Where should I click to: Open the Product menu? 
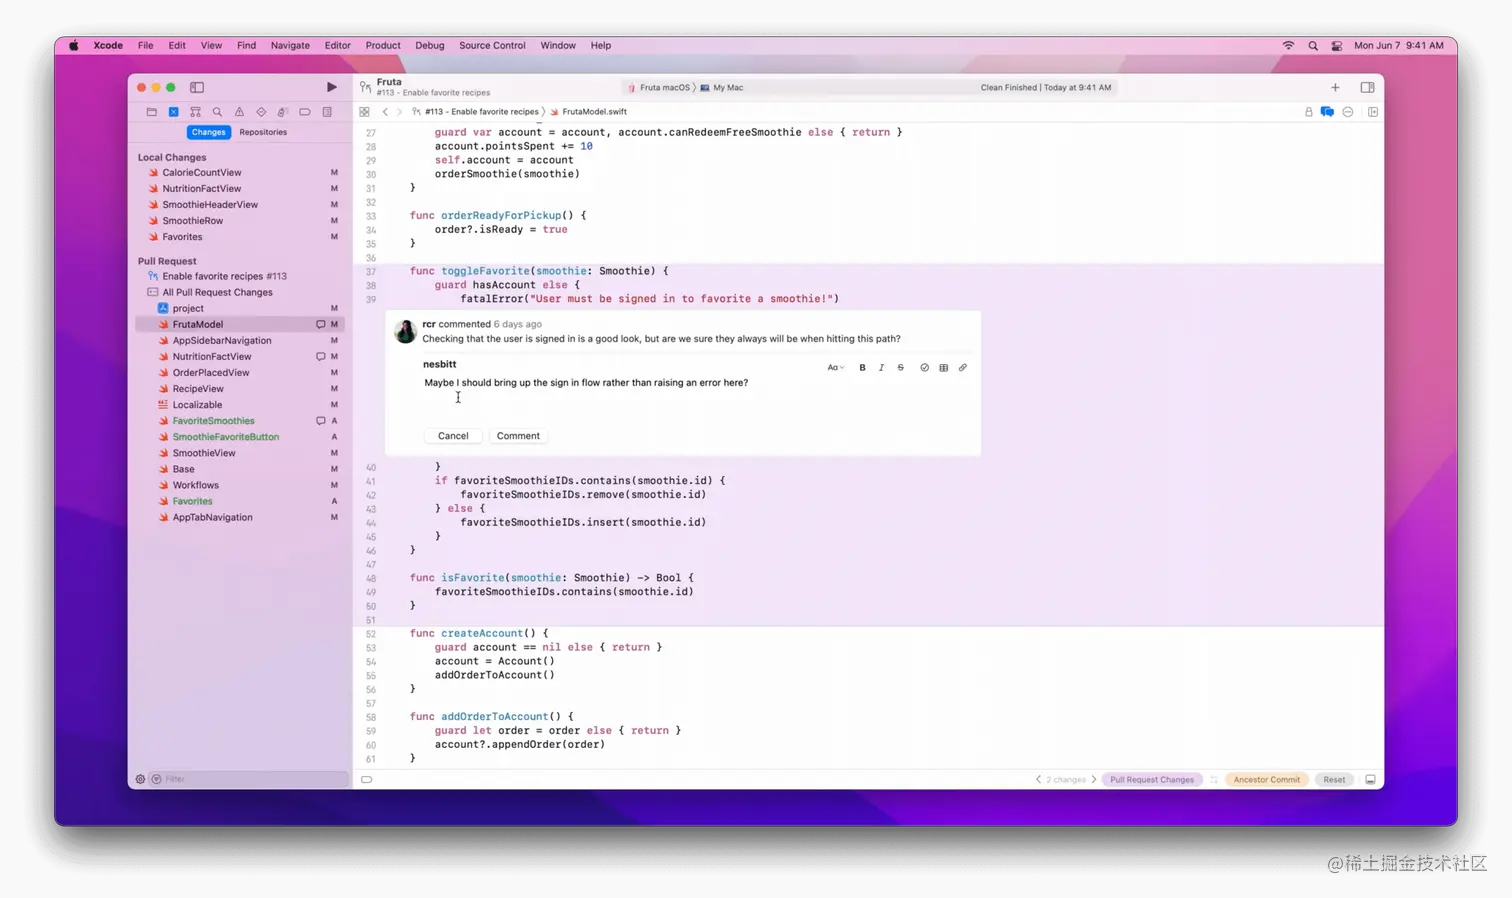pyautogui.click(x=383, y=45)
